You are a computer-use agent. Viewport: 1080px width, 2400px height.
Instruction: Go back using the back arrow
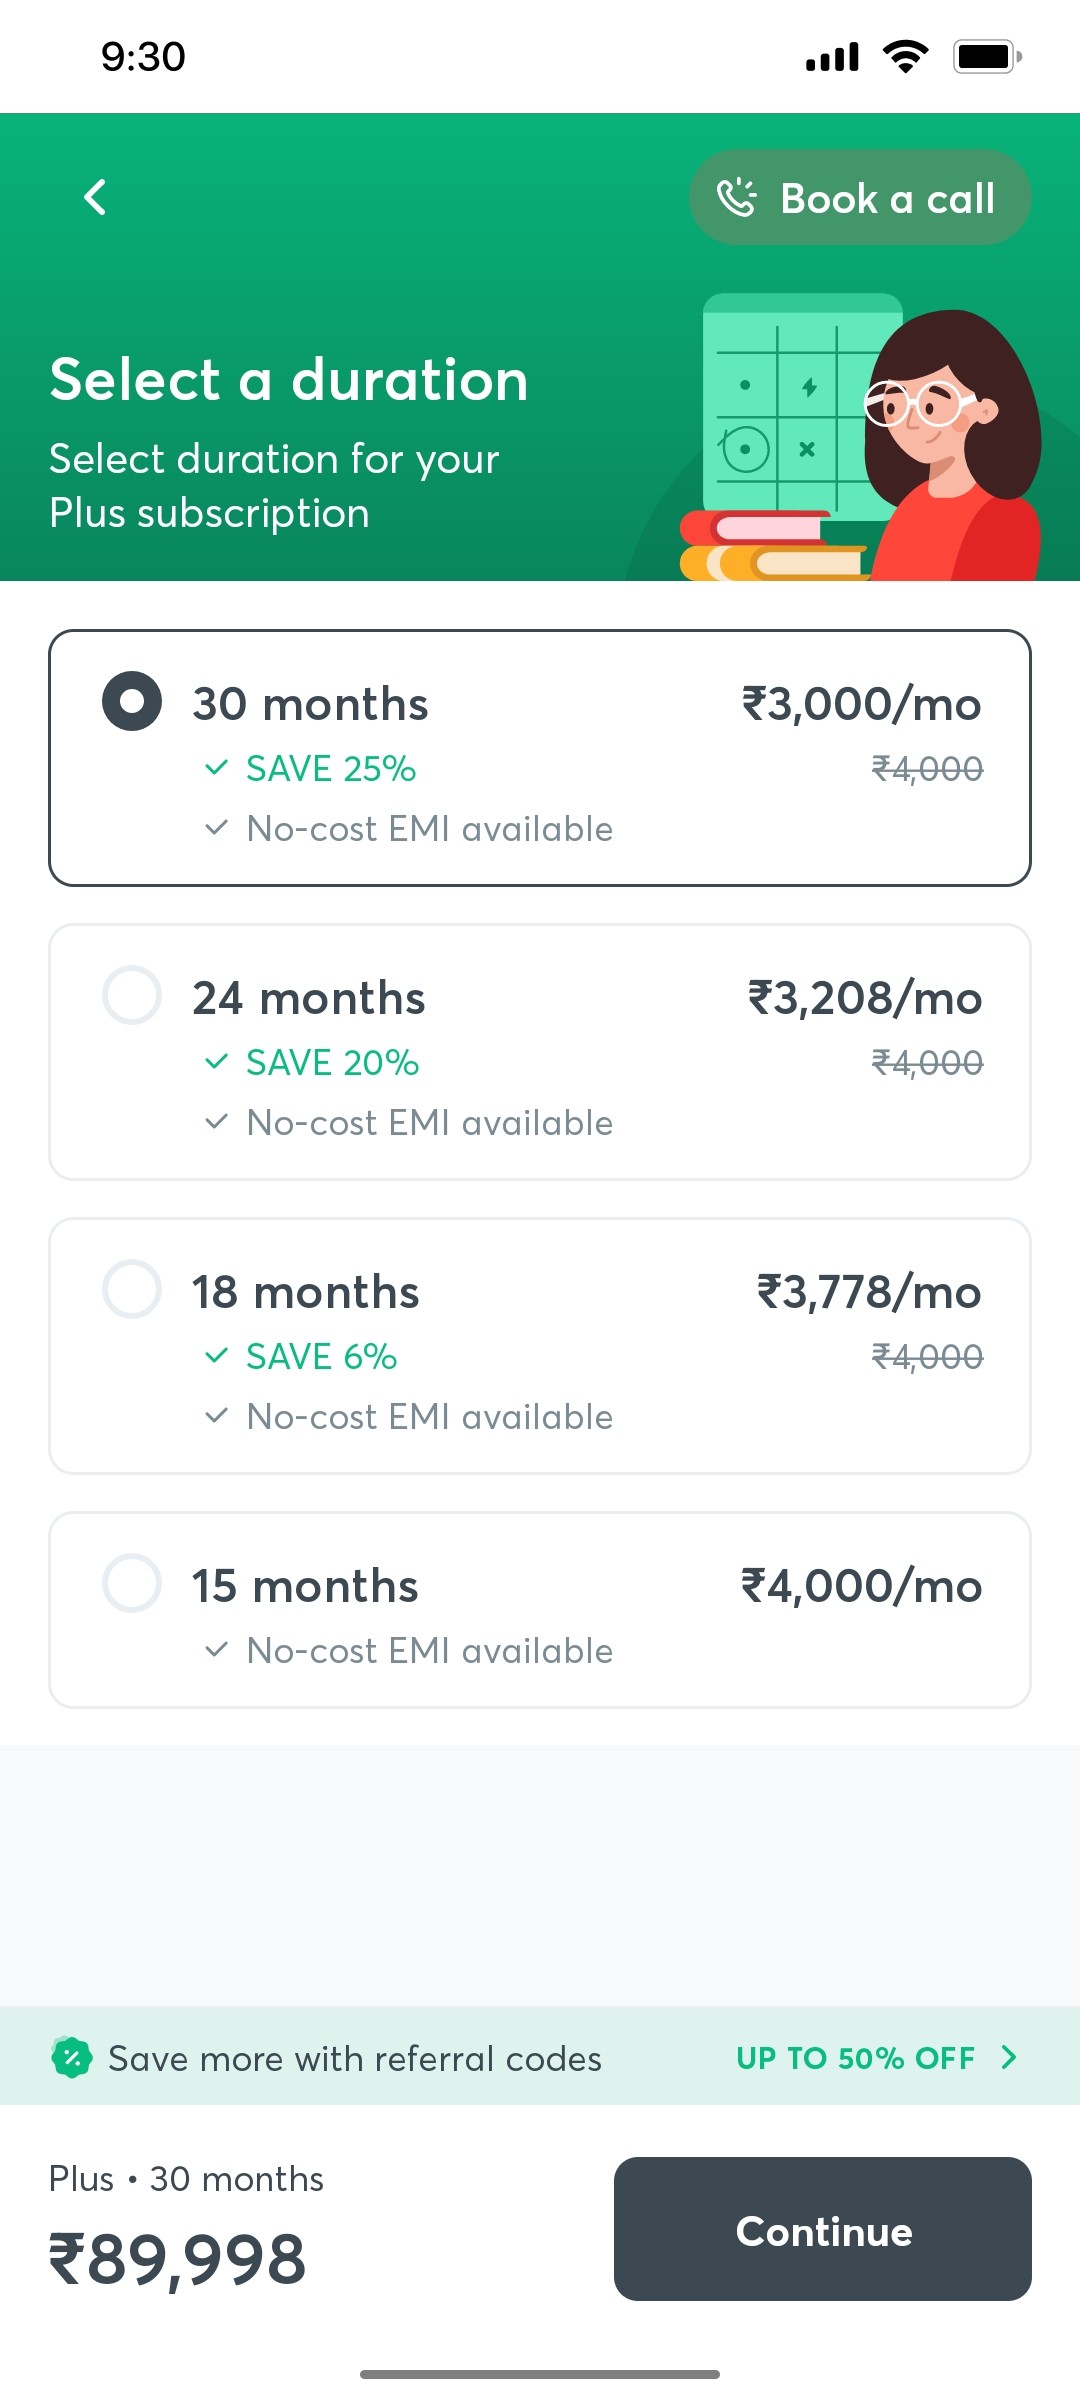(95, 197)
